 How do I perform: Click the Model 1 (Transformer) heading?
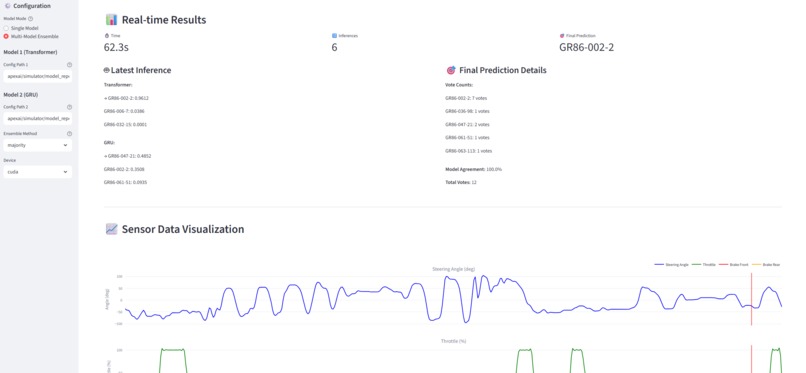30,52
